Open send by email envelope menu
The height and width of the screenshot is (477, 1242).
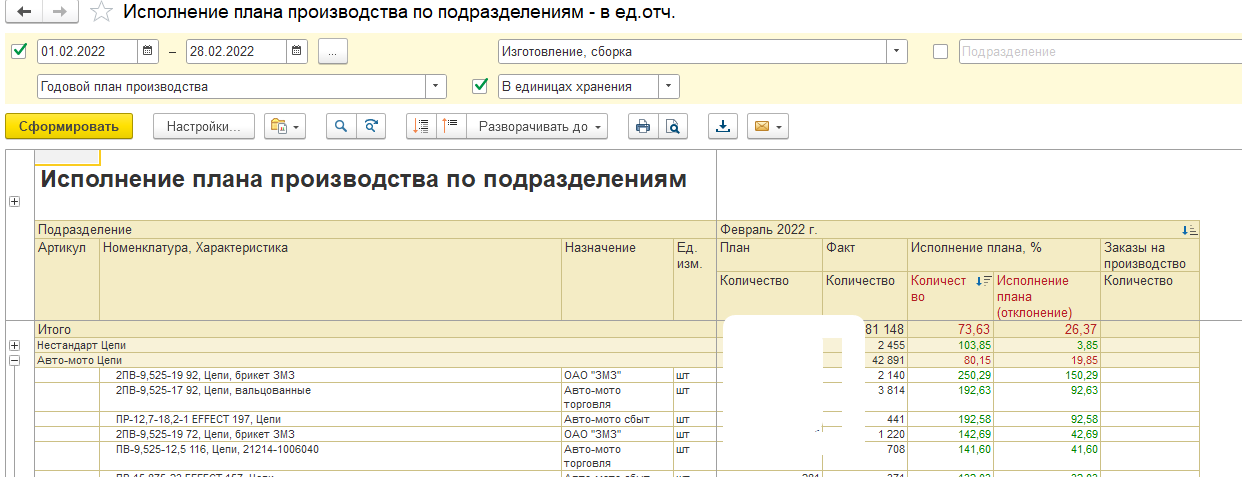point(768,127)
